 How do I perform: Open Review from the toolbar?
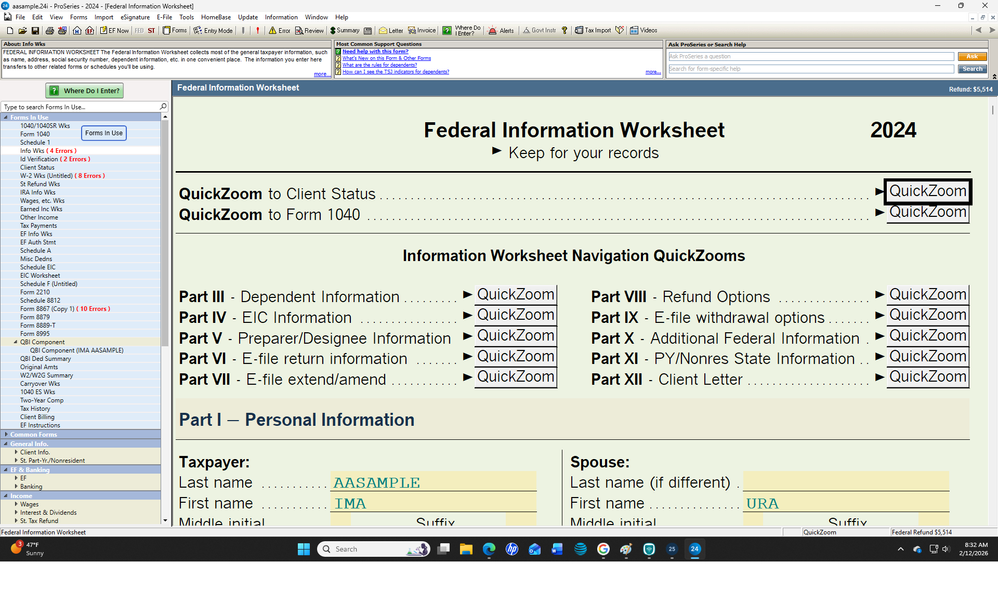[310, 31]
